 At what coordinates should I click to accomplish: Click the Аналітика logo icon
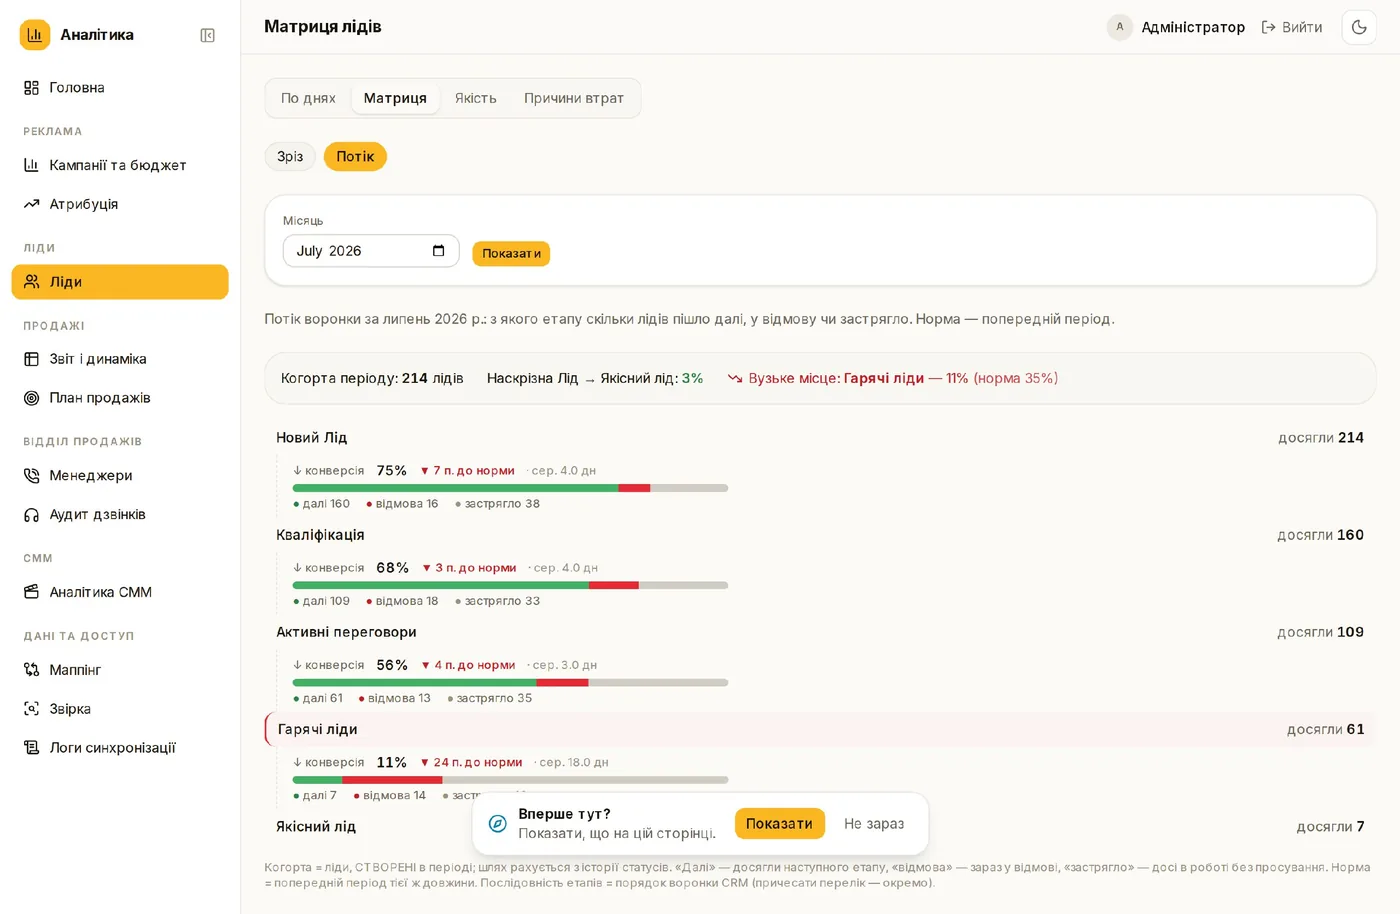click(x=35, y=35)
